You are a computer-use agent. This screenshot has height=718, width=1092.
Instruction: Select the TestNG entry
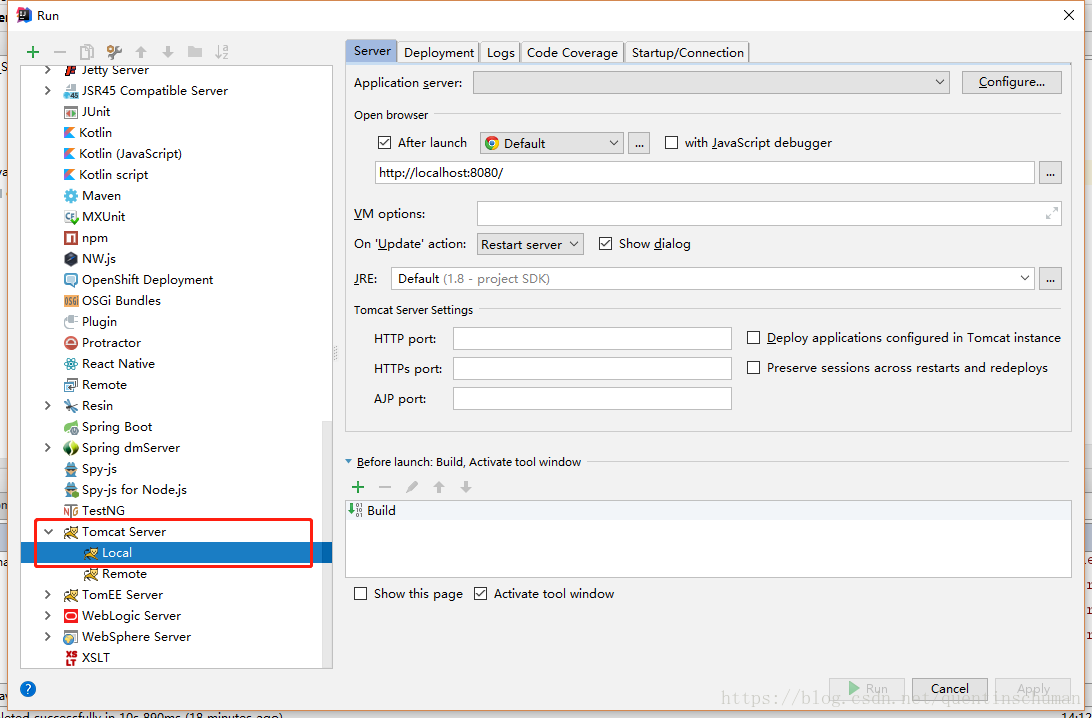point(103,511)
